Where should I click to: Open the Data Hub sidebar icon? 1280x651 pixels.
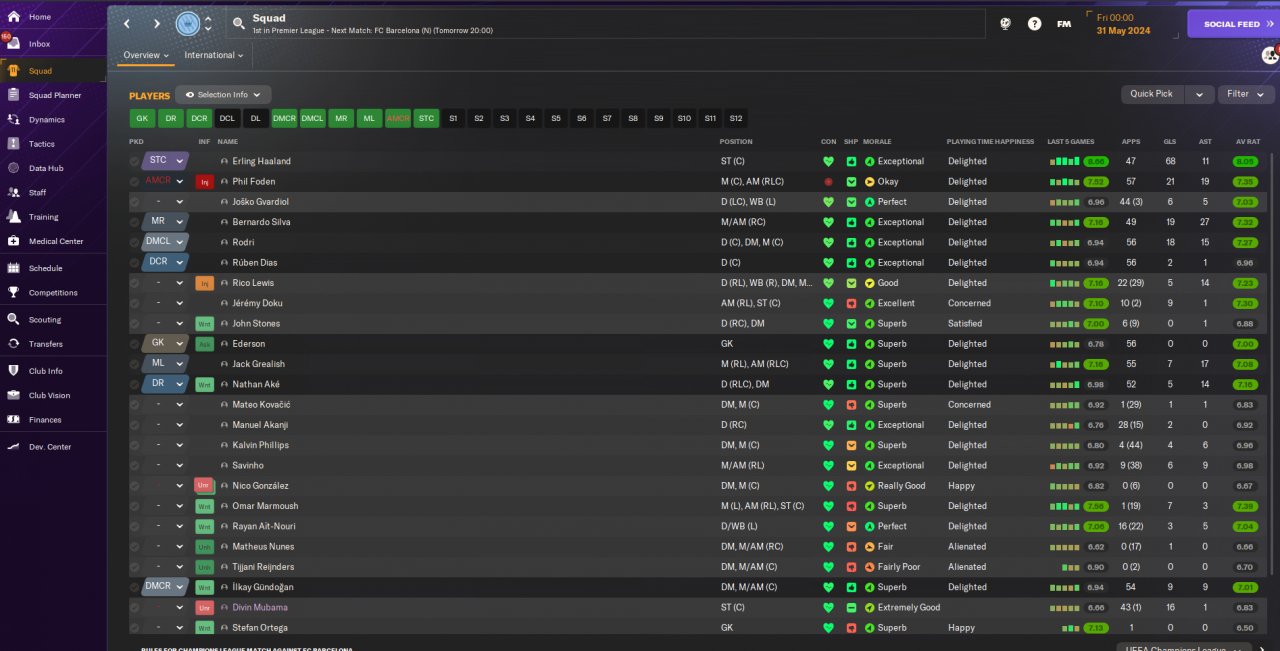point(13,168)
